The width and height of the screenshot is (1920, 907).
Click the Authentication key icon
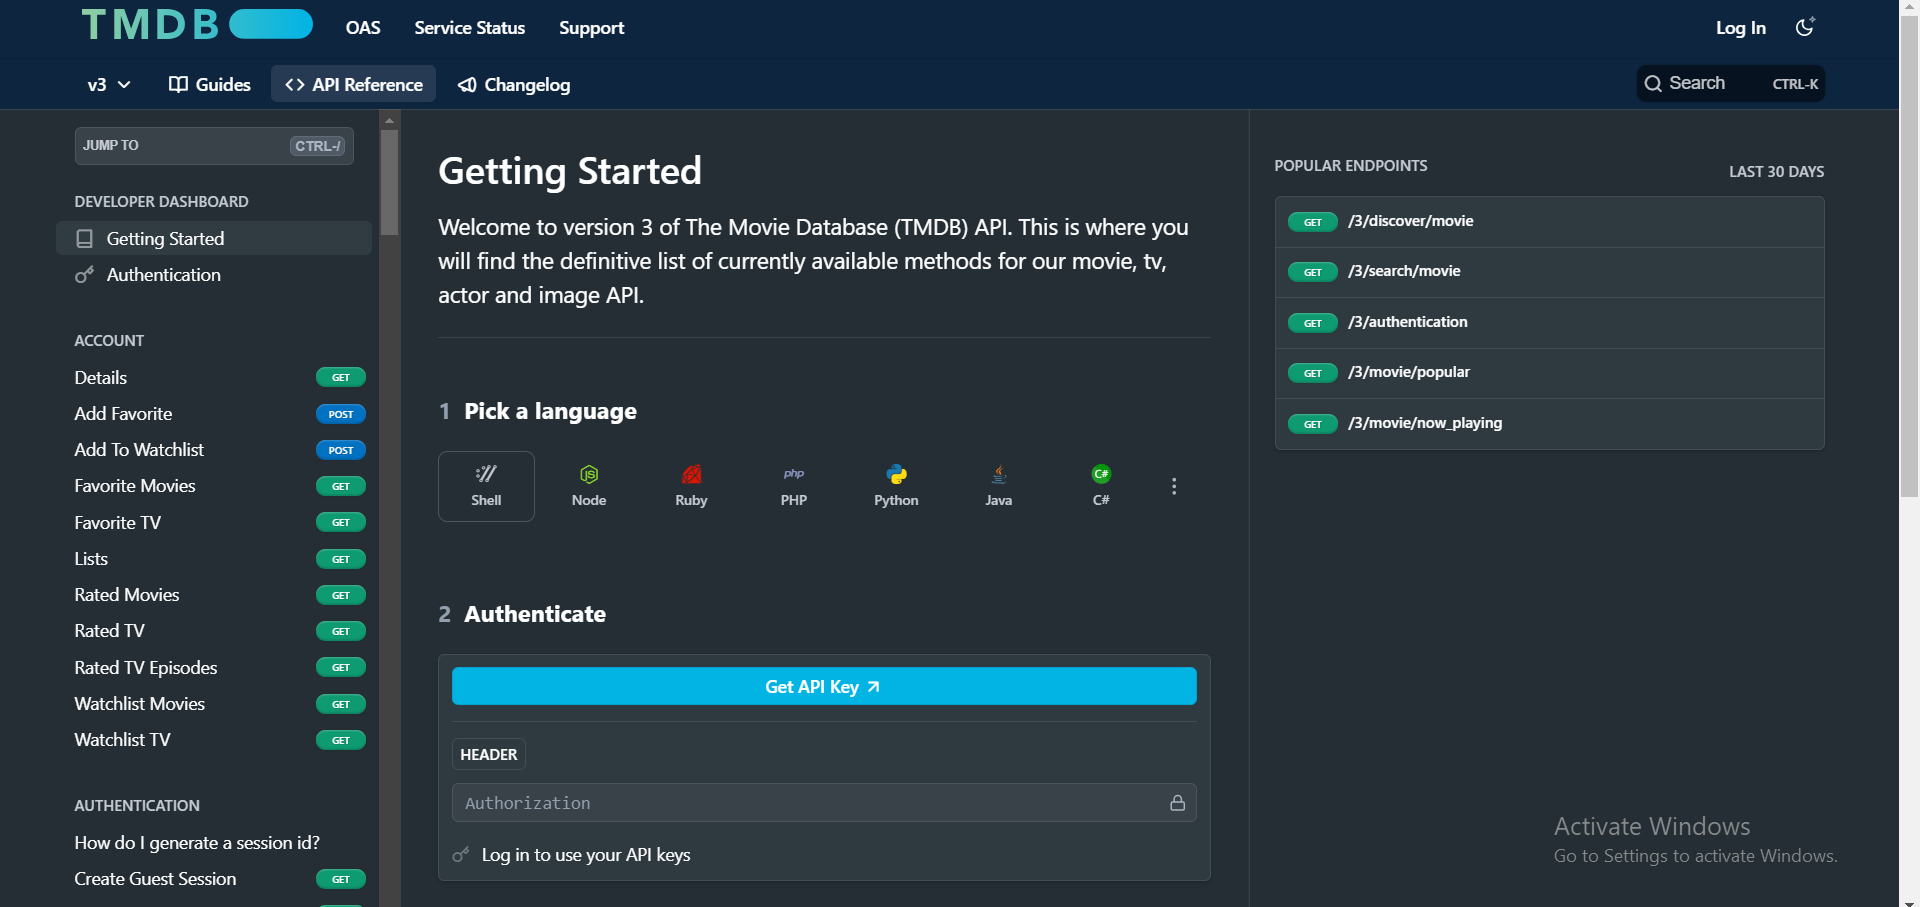click(x=85, y=274)
